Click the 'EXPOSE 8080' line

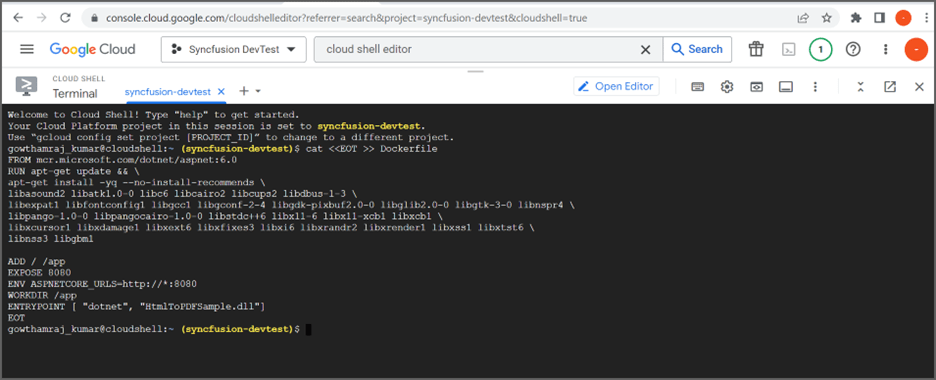click(x=39, y=273)
